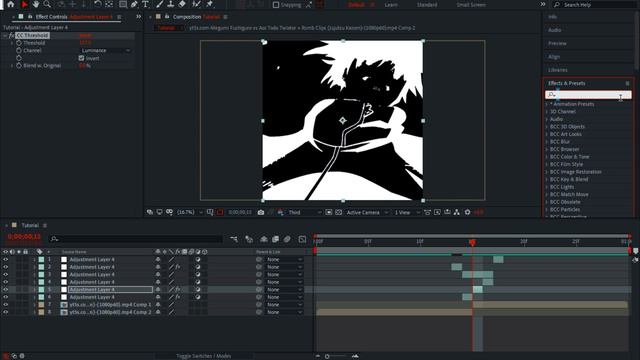Click layer 7 tan label color swatch
Screen dimensions: 640x360
(x=41, y=304)
